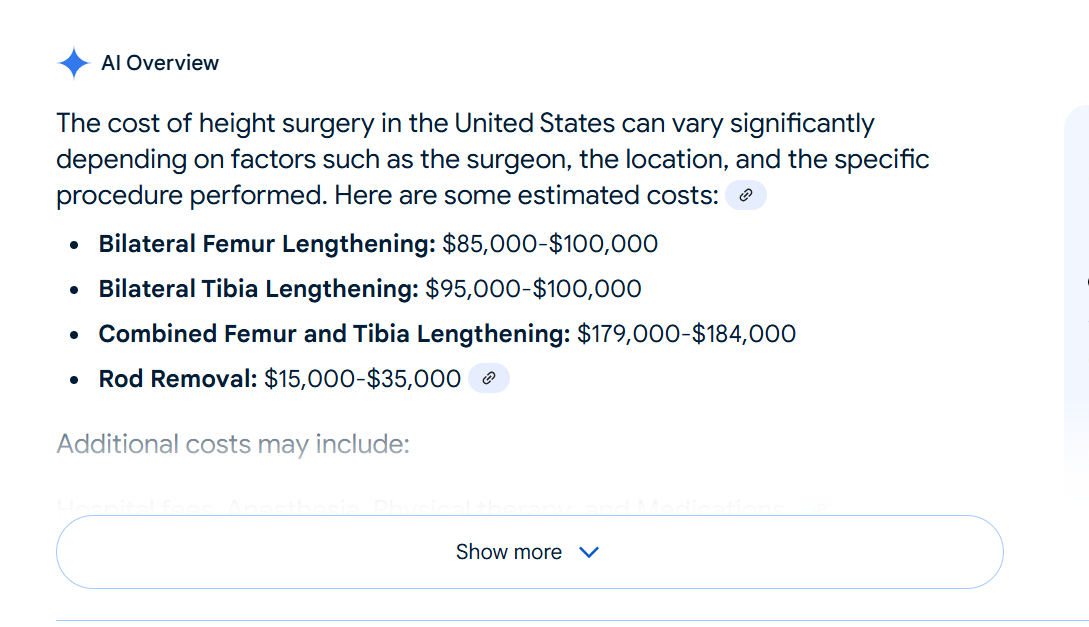Image resolution: width=1089 pixels, height=627 pixels.
Task: Select the 'AI Overview' heading label
Action: click(160, 63)
